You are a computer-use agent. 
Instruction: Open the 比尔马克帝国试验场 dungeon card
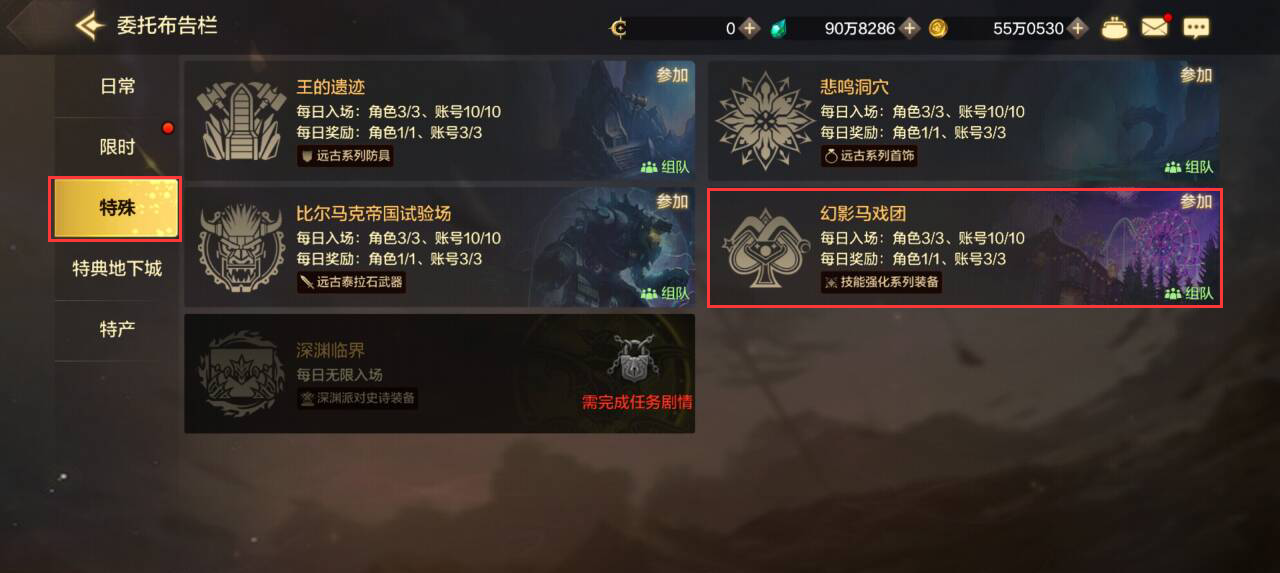tap(439, 247)
